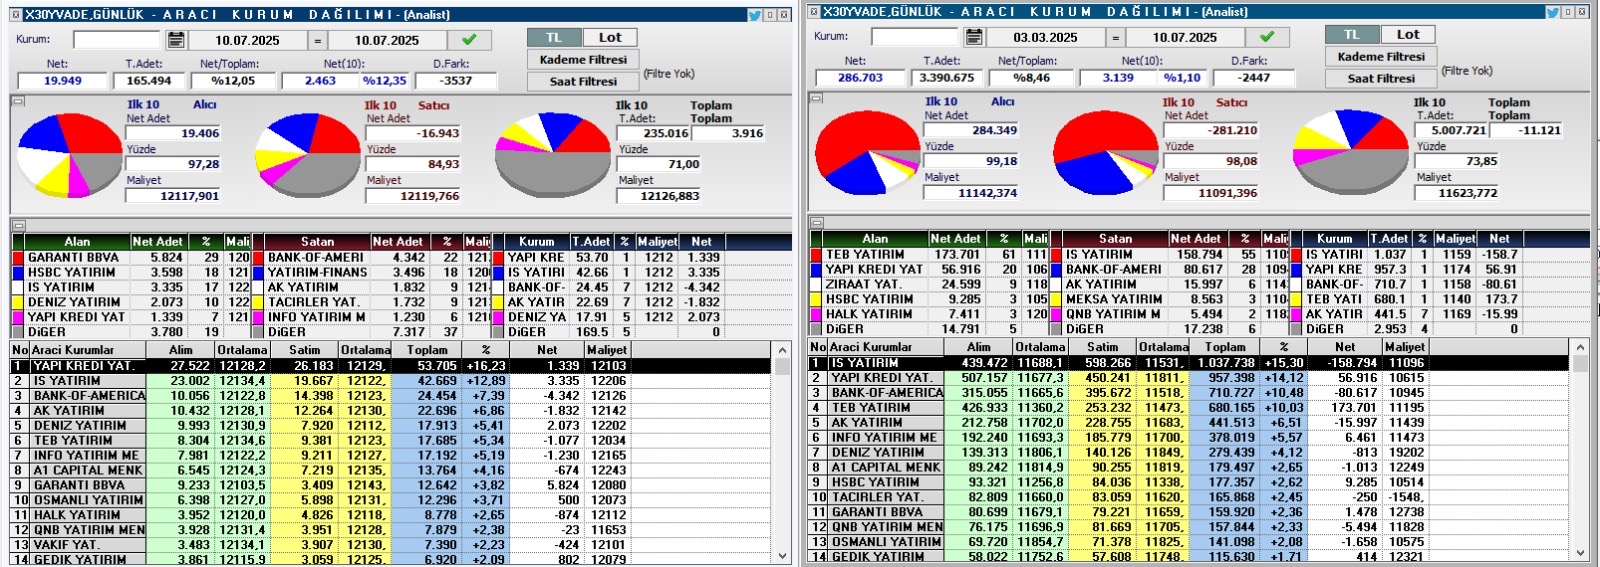Click the Alan header in left window
The height and width of the screenshot is (567, 1600).
coord(77,242)
